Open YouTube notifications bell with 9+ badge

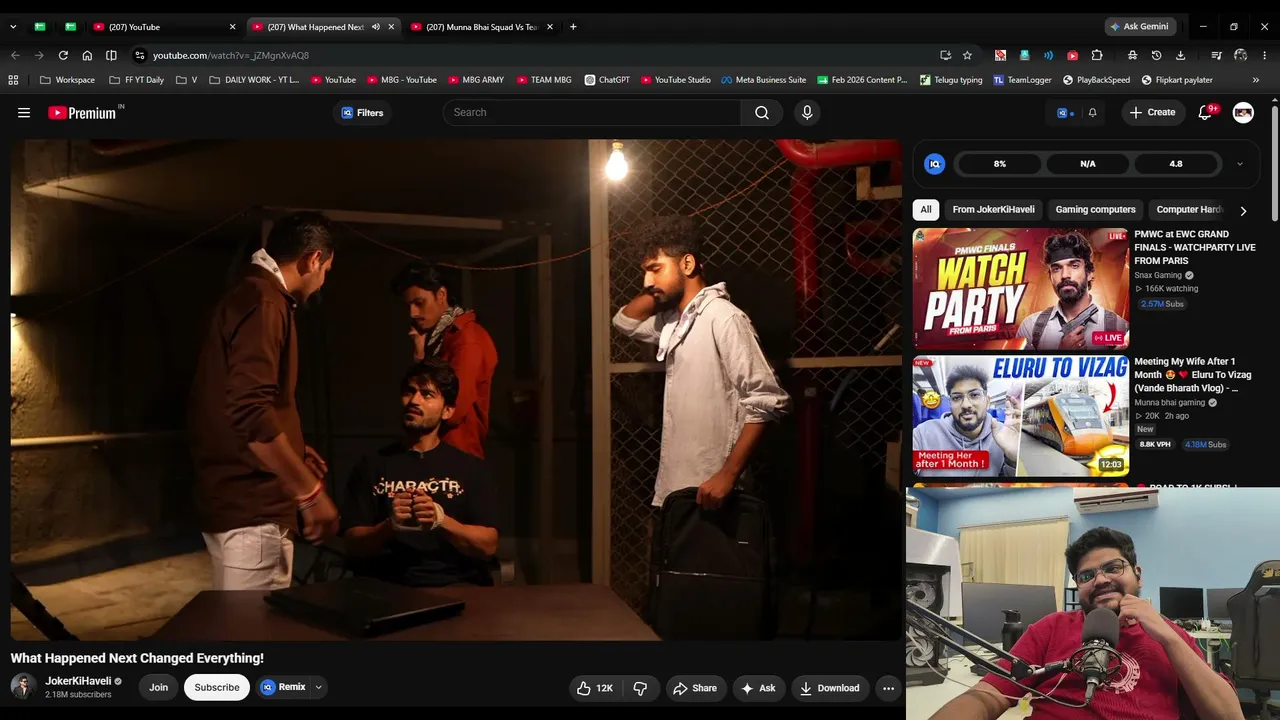point(1206,113)
